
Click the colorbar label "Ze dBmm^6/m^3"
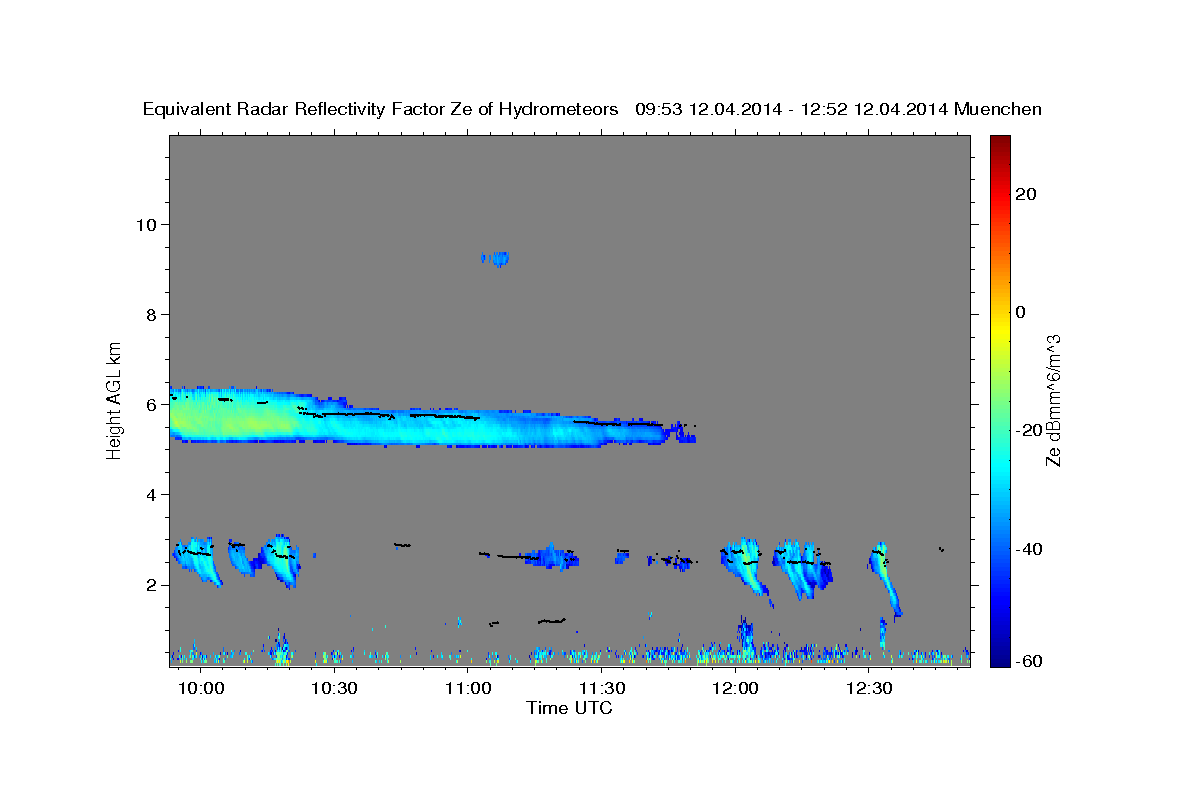pyautogui.click(x=1053, y=400)
